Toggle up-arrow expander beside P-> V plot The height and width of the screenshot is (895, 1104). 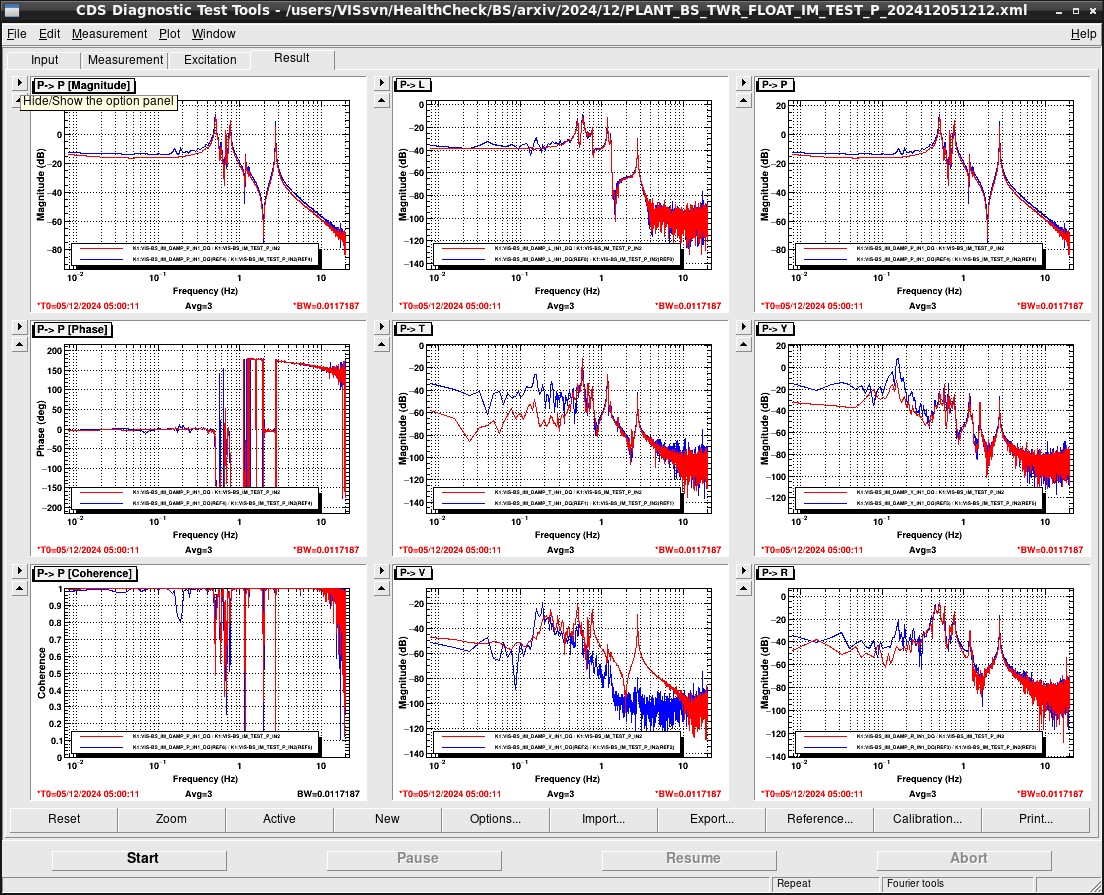[382, 589]
